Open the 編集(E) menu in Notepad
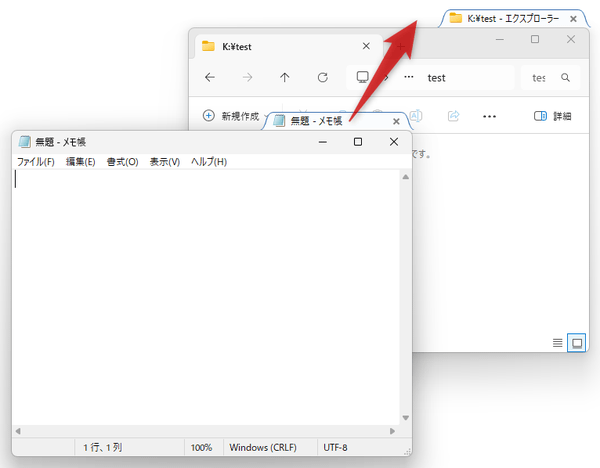The width and height of the screenshot is (600, 468). (81, 162)
